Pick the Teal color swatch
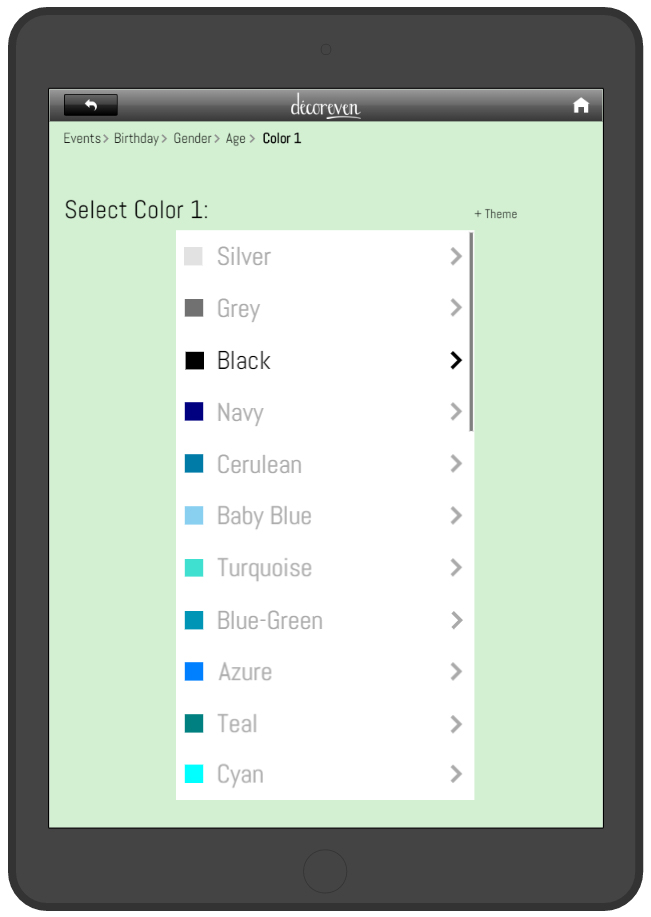 [x=194, y=723]
